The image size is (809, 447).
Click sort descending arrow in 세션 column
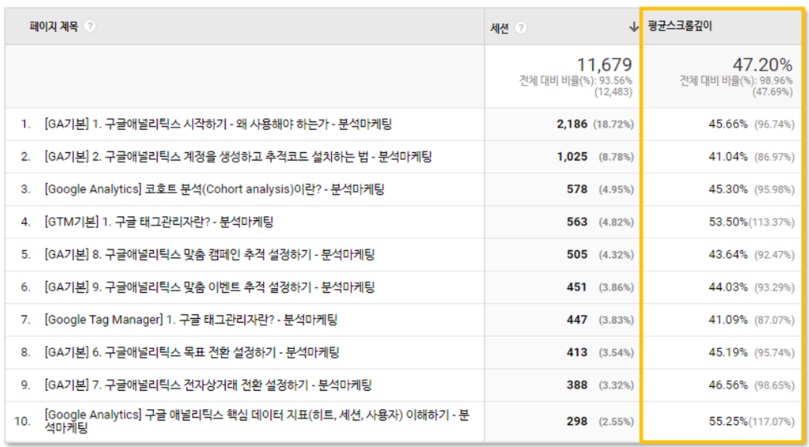click(634, 28)
